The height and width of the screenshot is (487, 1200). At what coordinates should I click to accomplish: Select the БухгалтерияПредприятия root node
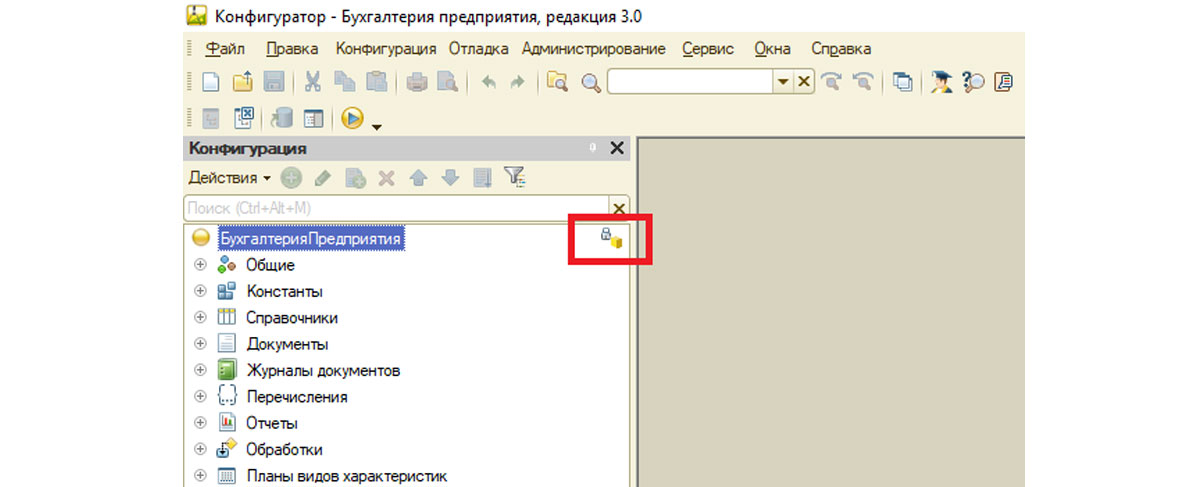[x=310, y=239]
